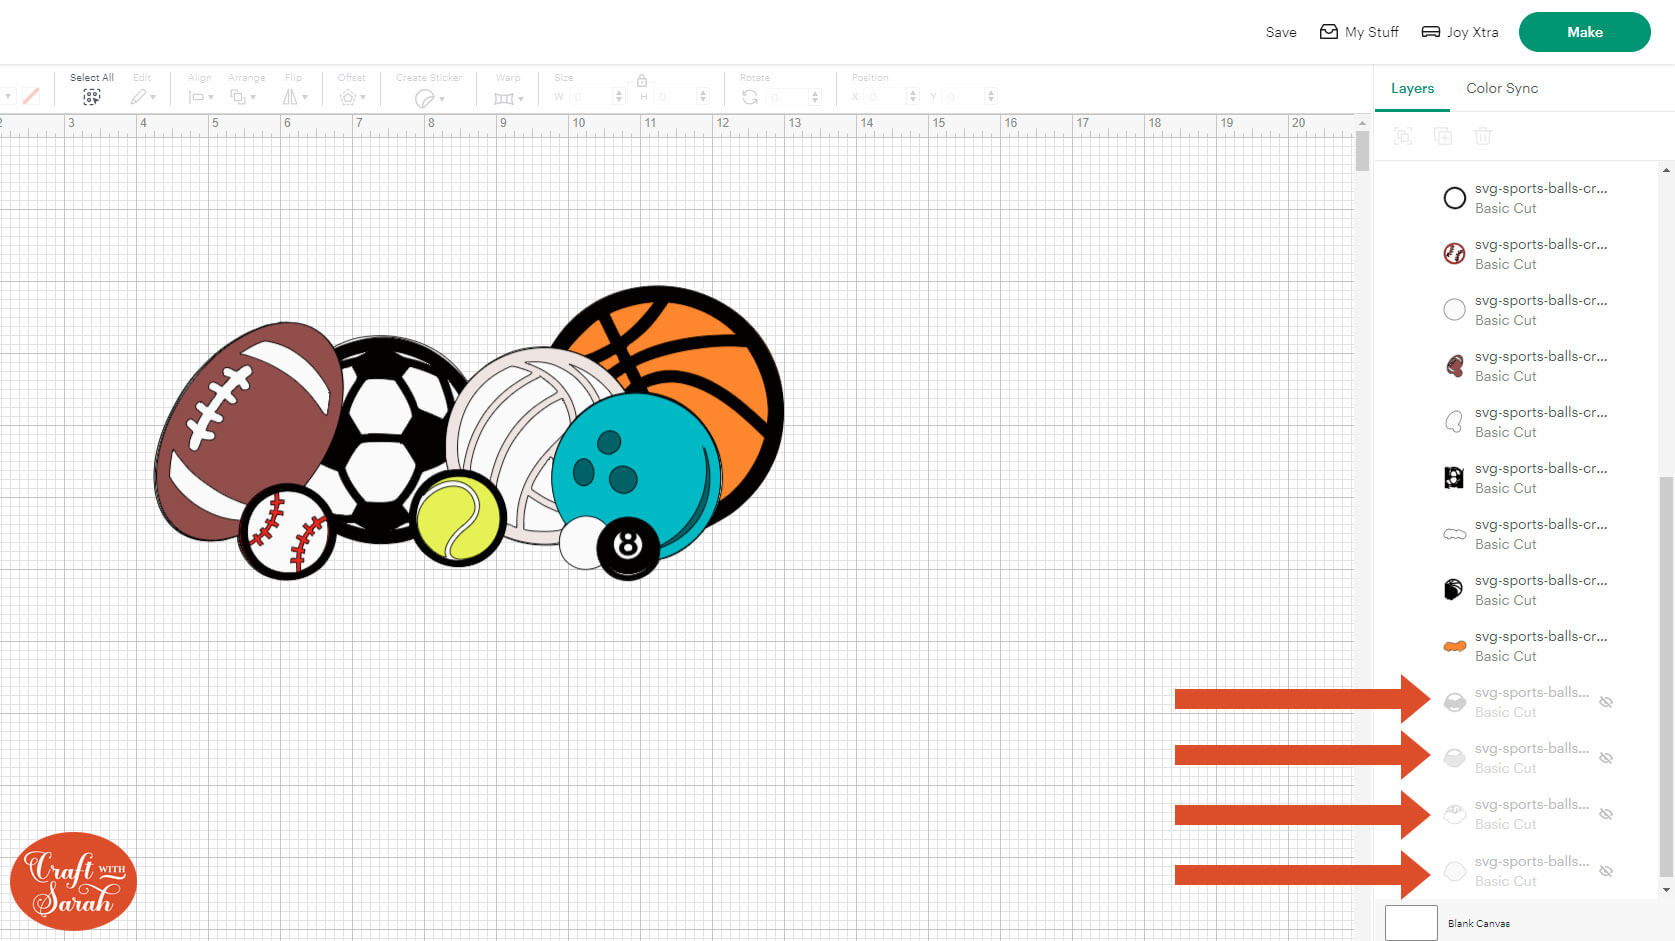Click the Warp tool icon
The image size is (1675, 941).
(x=504, y=98)
